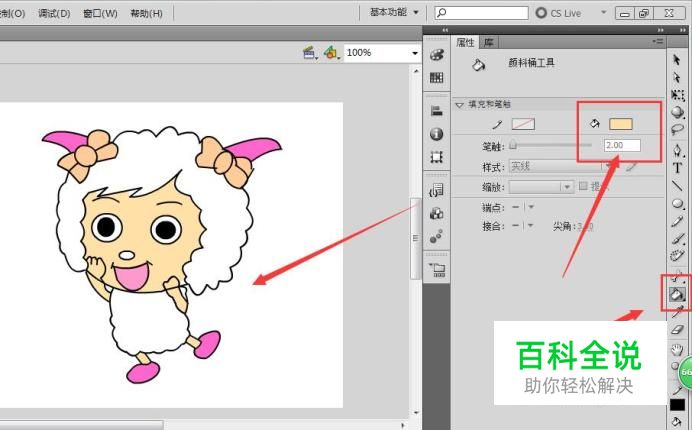The width and height of the screenshot is (692, 430).
Task: Collapse the tools panel double arrows
Action: 683,30
